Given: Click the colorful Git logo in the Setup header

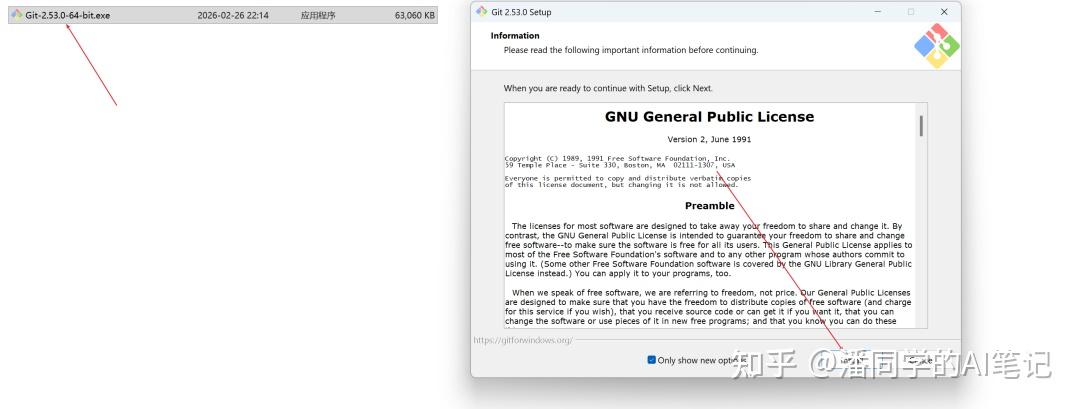Looking at the screenshot, I should (x=936, y=45).
